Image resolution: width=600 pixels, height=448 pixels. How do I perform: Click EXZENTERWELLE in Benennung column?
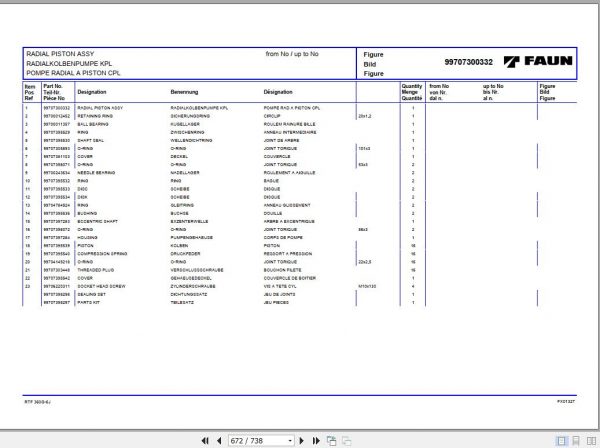pos(189,222)
